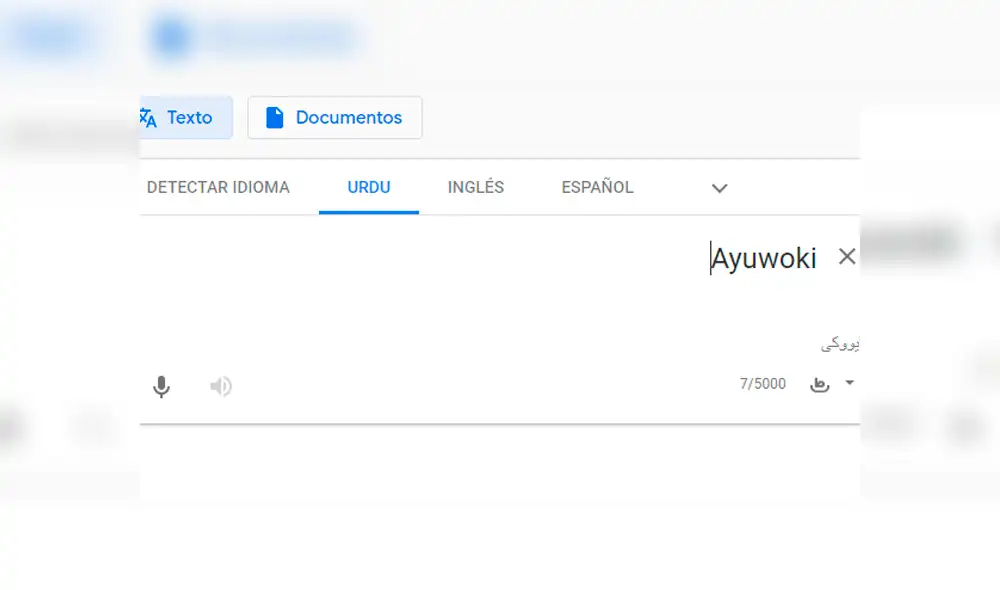Clear the input with the X icon

point(847,256)
